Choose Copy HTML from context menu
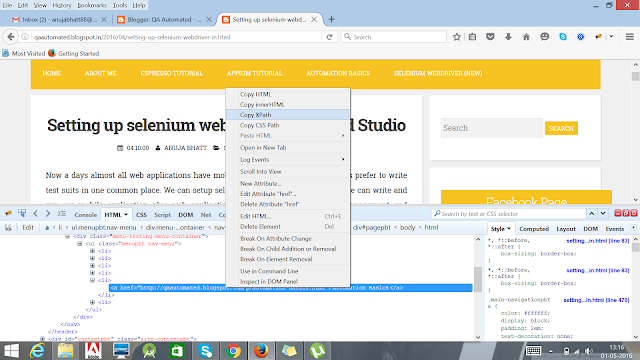 pos(288,94)
